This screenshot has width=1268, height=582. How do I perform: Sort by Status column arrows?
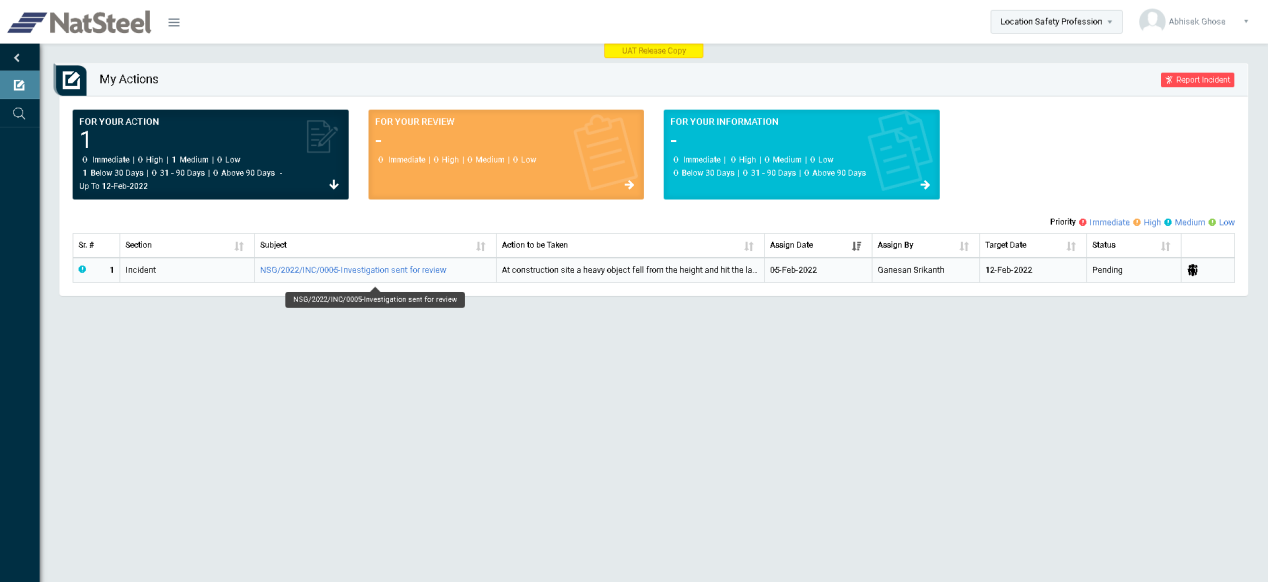1165,245
